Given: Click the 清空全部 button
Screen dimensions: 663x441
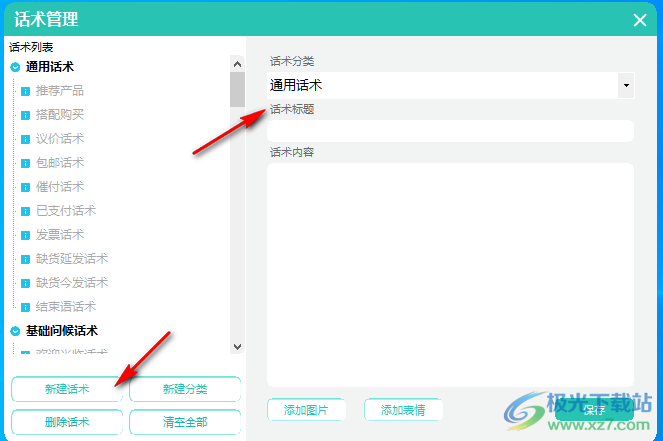Looking at the screenshot, I should [185, 422].
